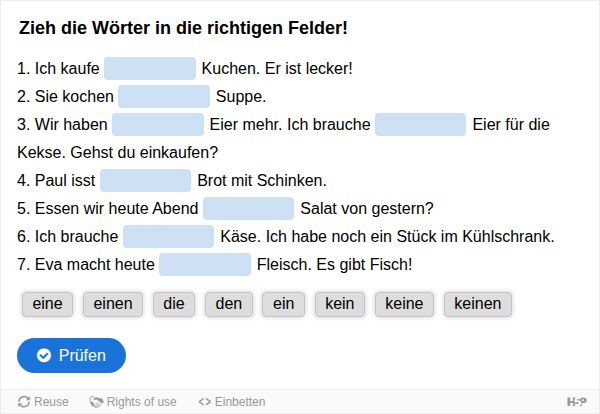Select the word tile 'kein'
This screenshot has height=414, width=600.
(340, 304)
